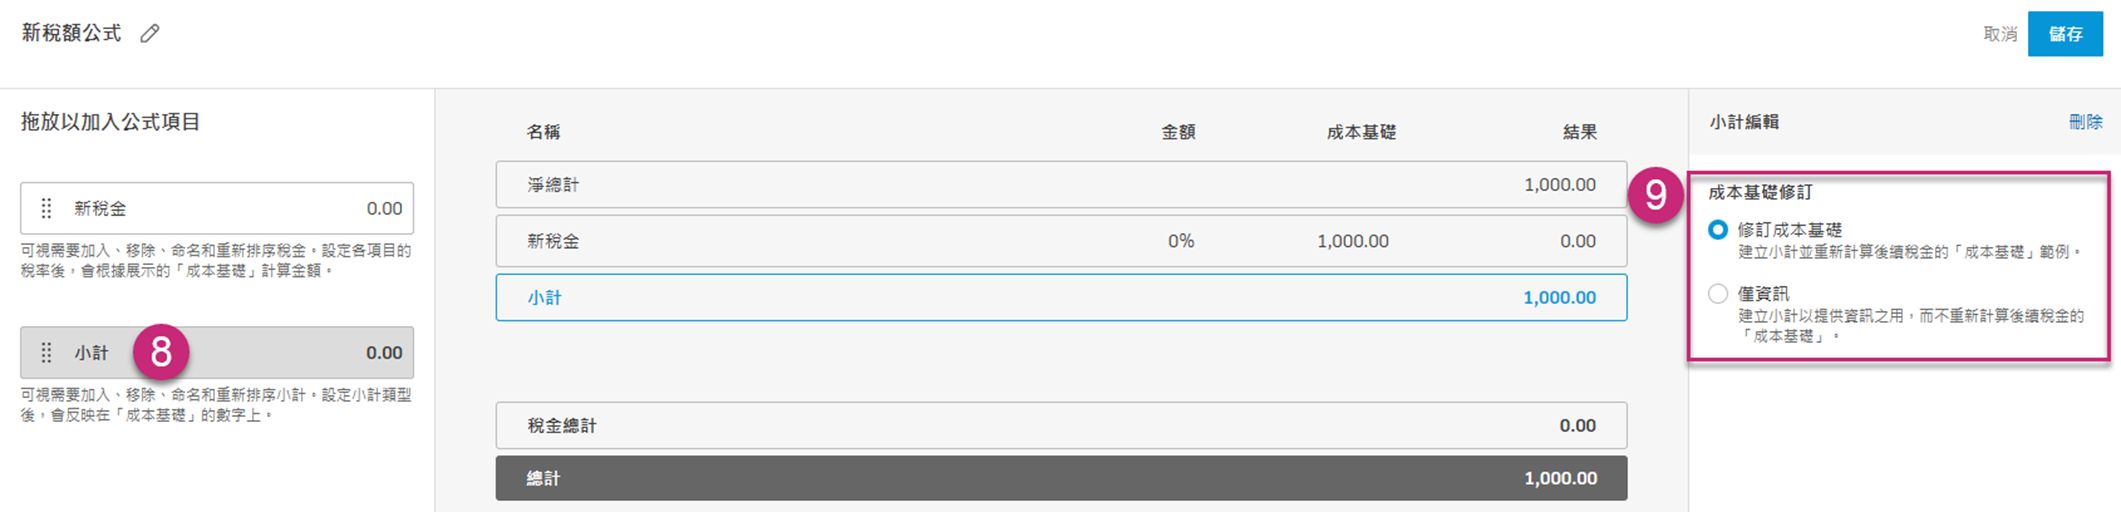Click the dark 總計 row
Image resolution: width=2121 pixels, height=512 pixels.
coord(1060,479)
